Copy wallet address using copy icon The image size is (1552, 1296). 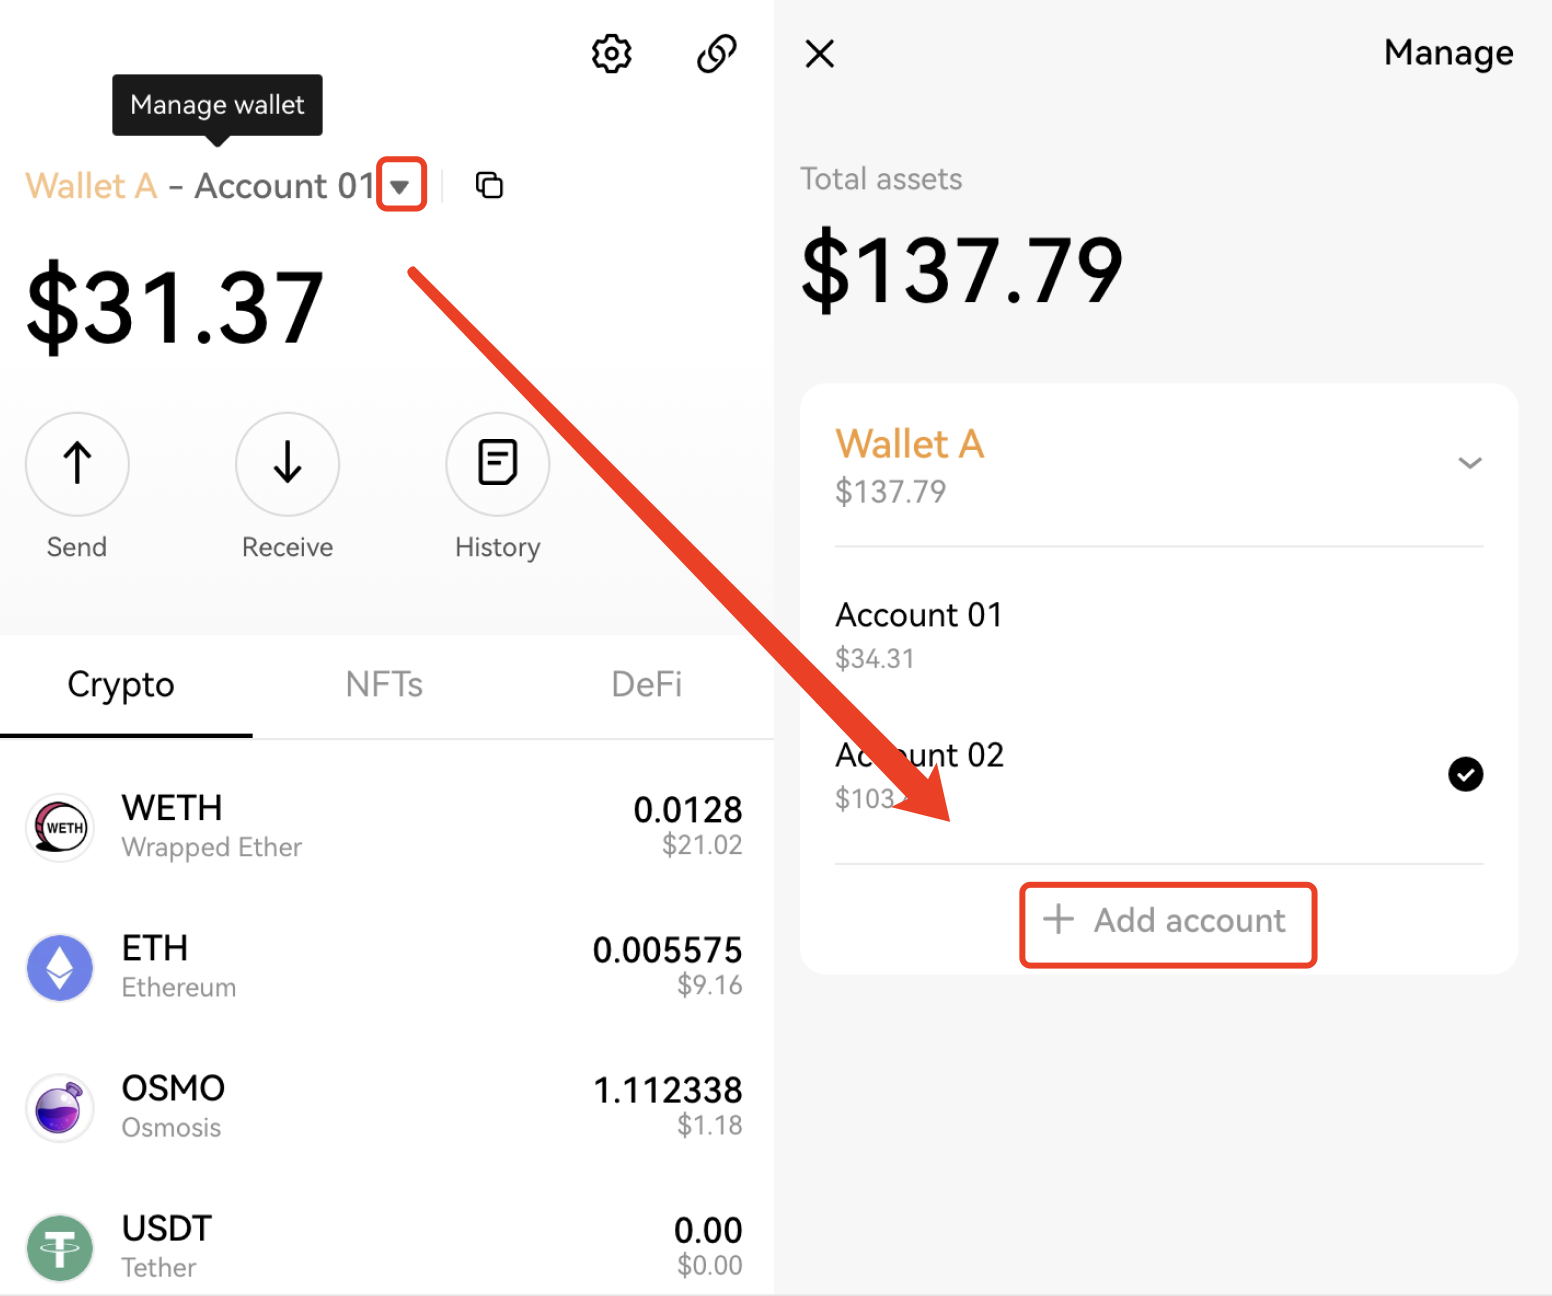(489, 185)
